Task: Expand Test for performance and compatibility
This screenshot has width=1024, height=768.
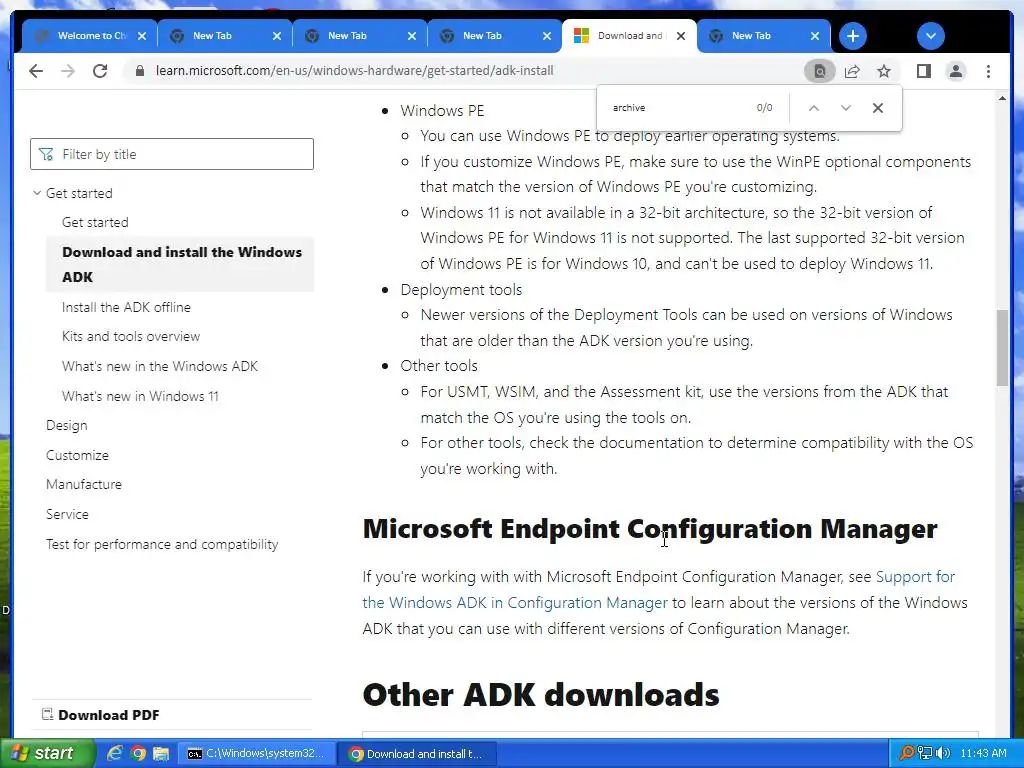Action: (x=162, y=544)
